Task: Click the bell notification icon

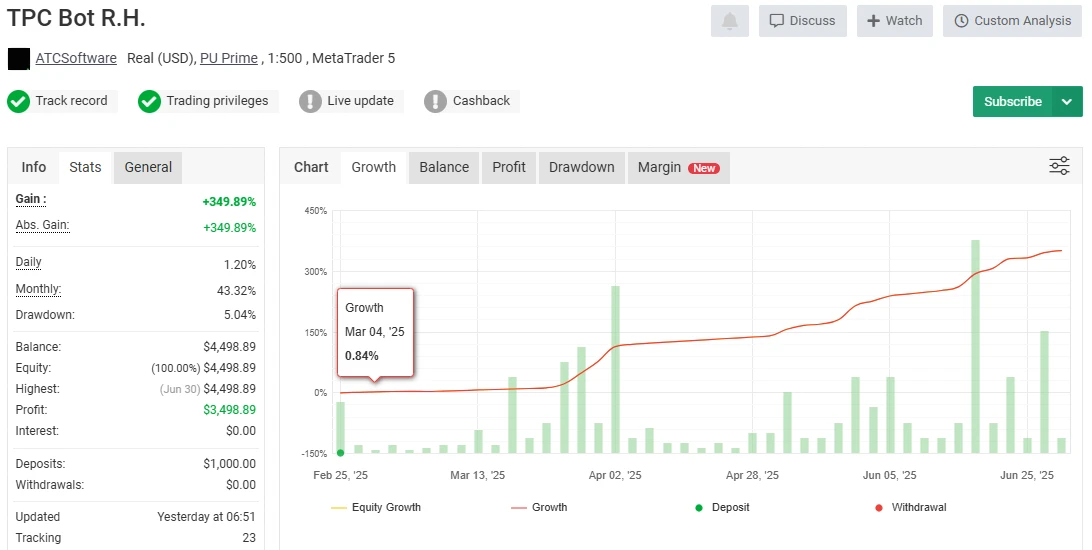Action: point(730,21)
